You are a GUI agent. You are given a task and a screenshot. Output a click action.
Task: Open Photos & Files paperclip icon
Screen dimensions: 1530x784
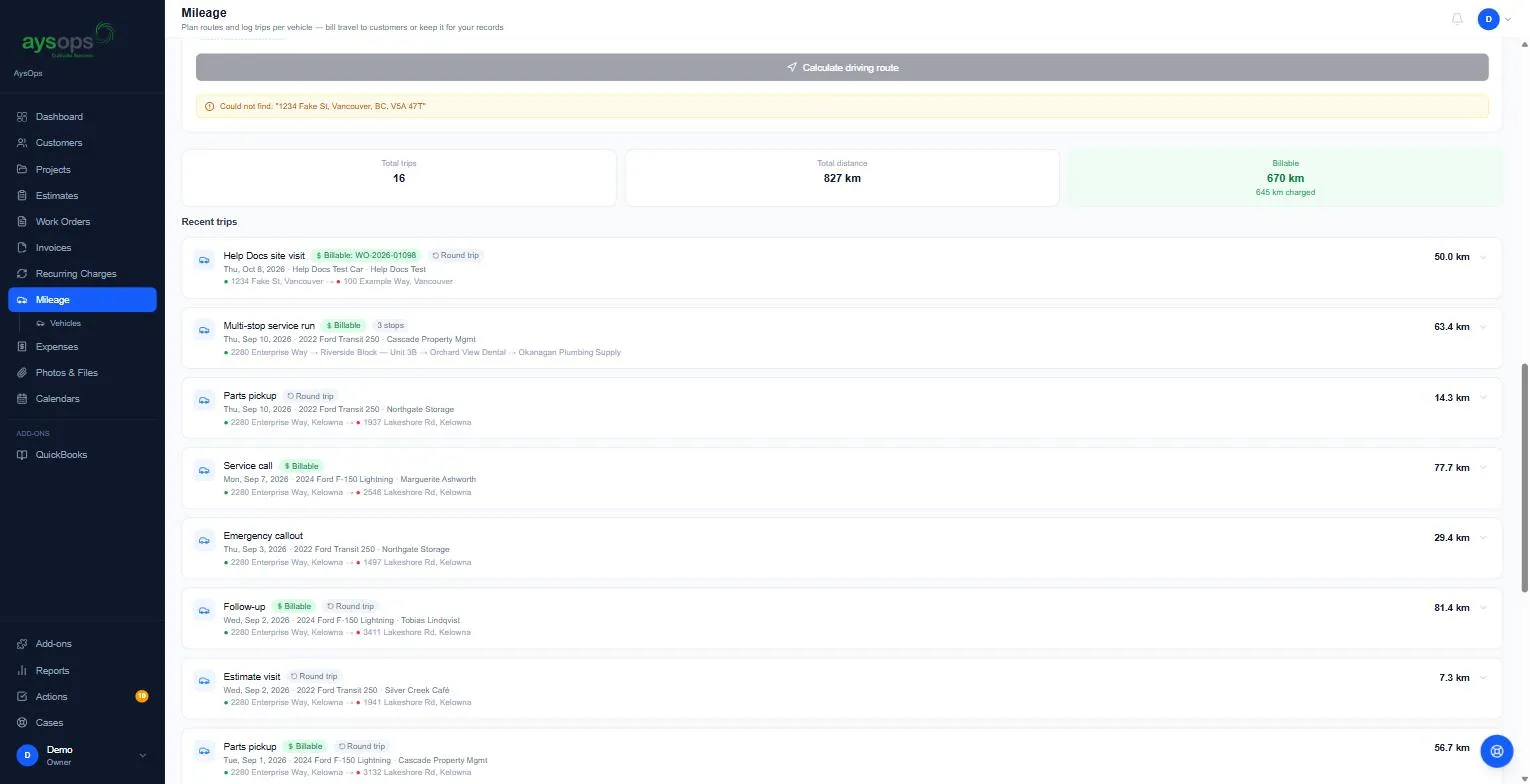[x=22, y=373]
